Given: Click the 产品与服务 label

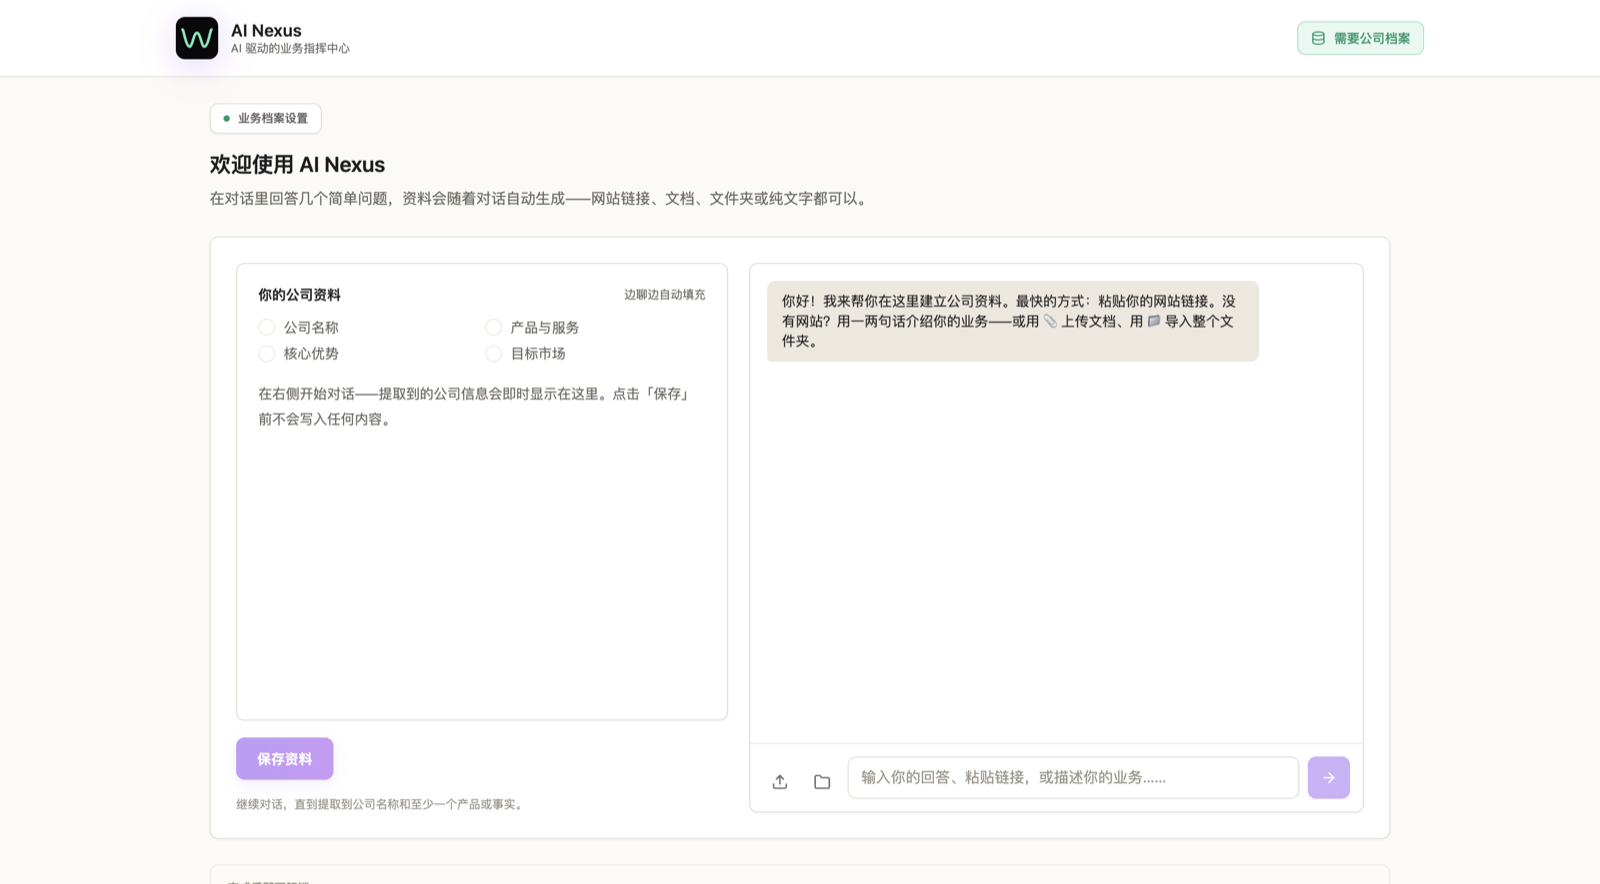Looking at the screenshot, I should (545, 327).
